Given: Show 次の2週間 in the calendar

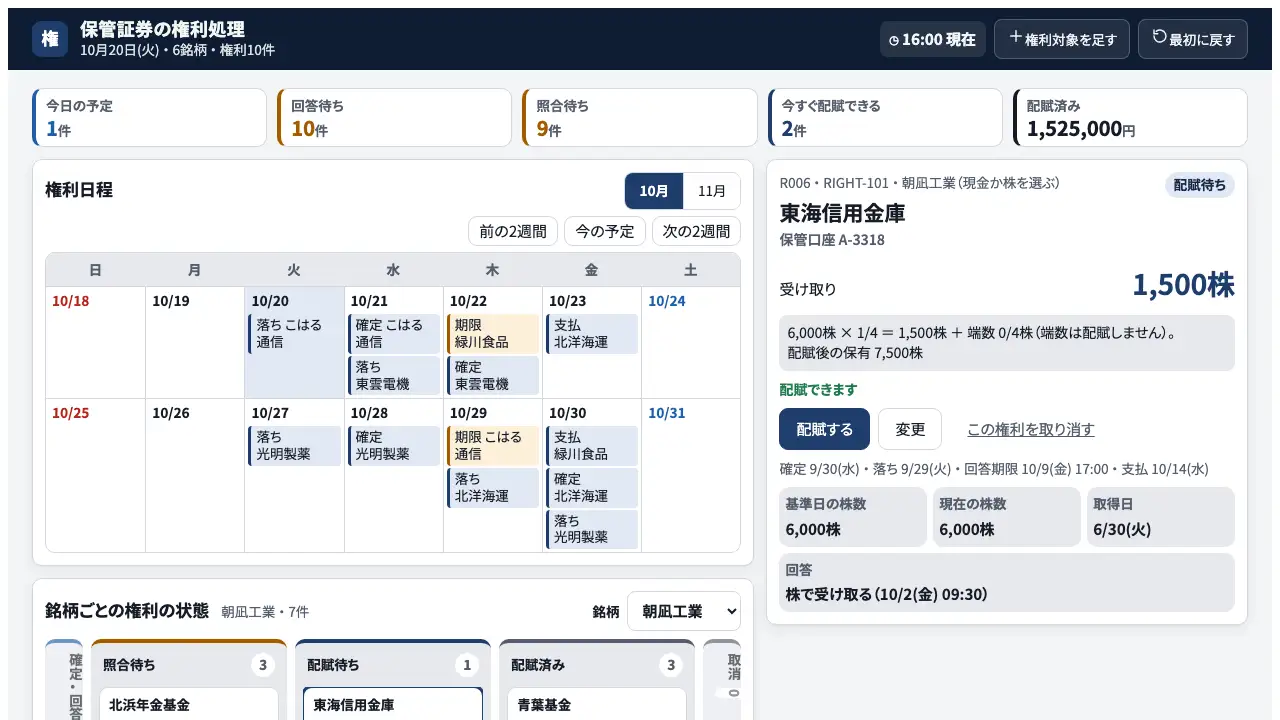Looking at the screenshot, I should 696,231.
